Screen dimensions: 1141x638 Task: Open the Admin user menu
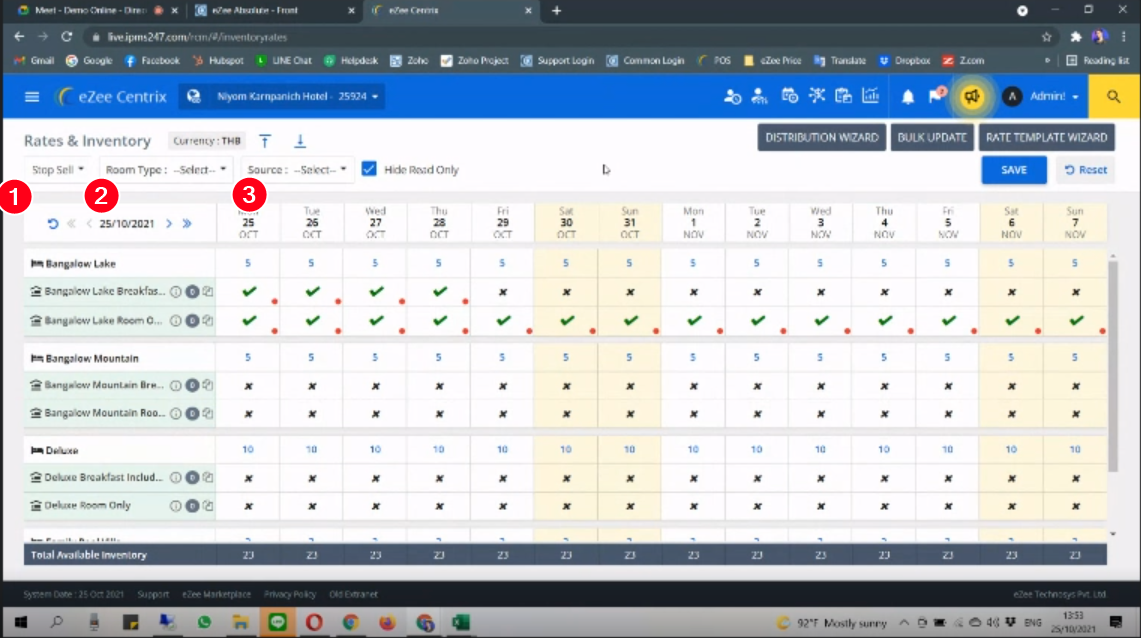1044,97
